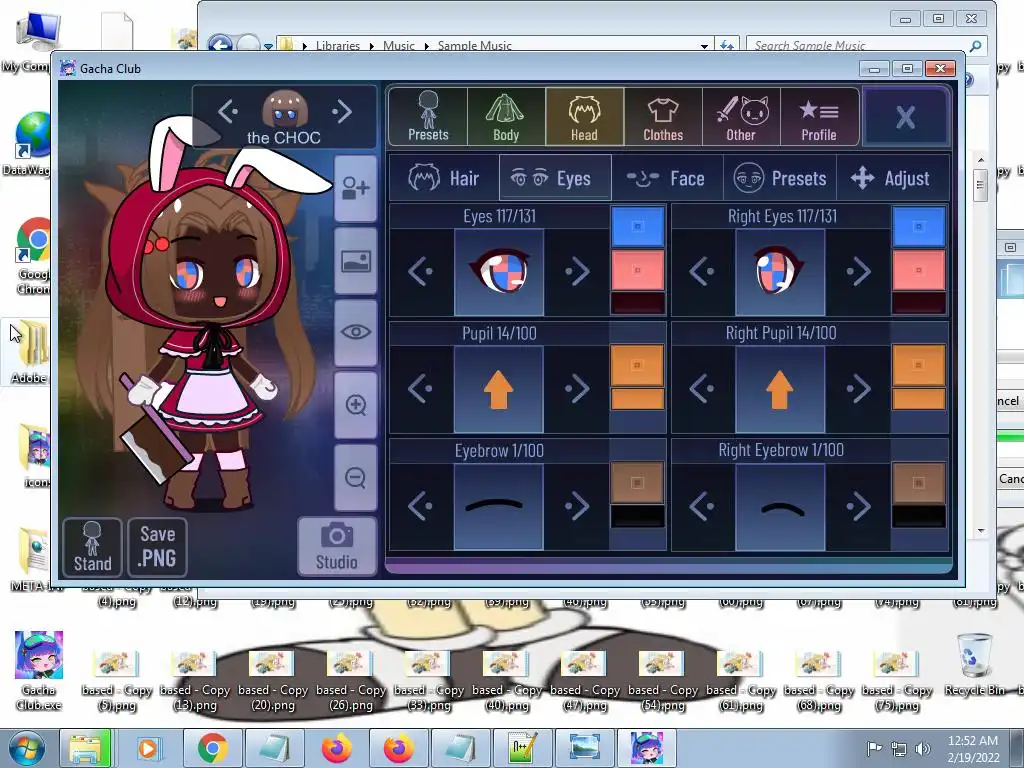Pick the dark maroon Eyes color swatch

coord(637,303)
